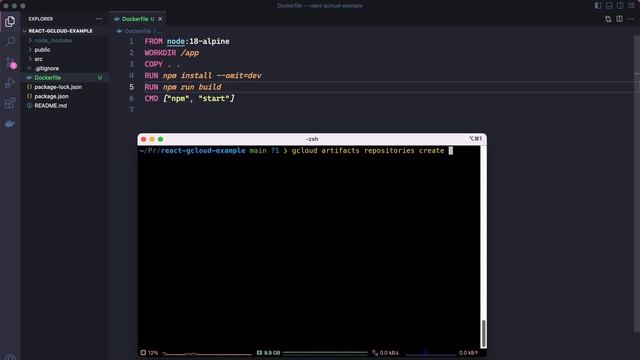Click the -zsh terminal title bar

[312, 139]
